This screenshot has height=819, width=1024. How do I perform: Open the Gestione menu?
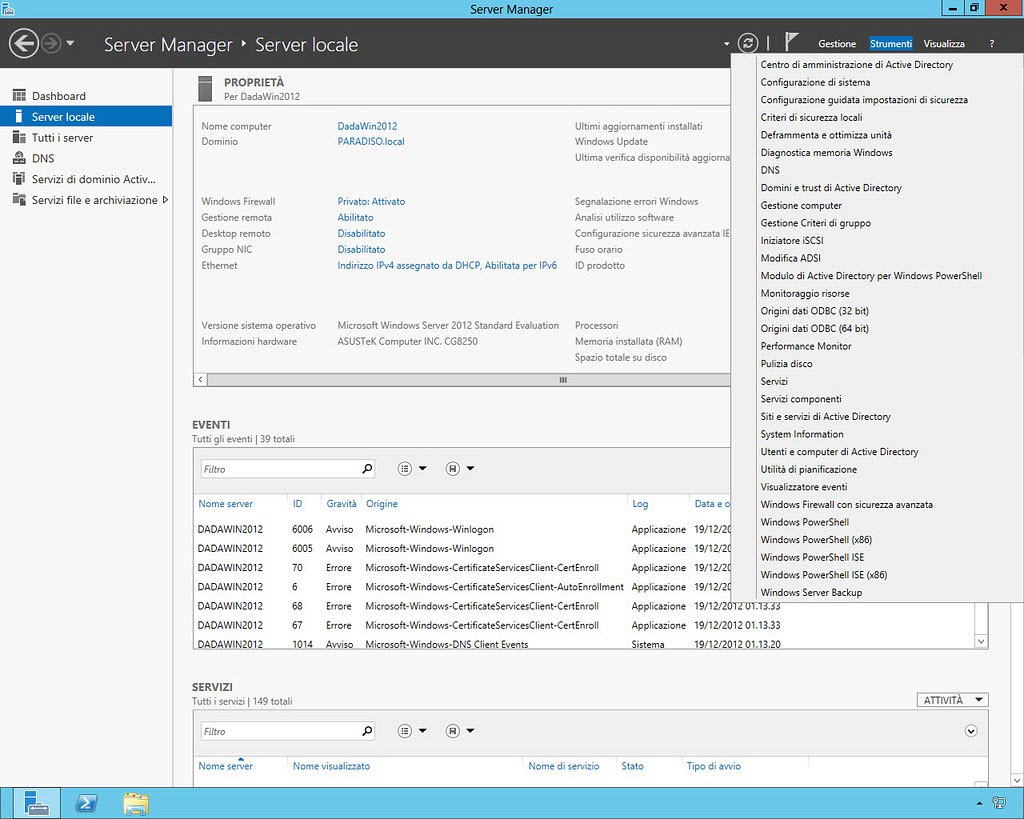pos(837,44)
